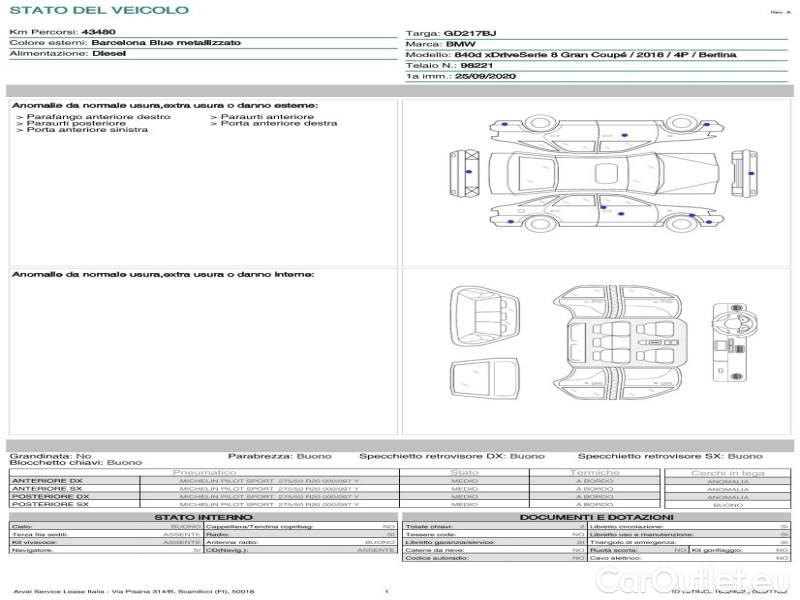The image size is (800, 600).
Task: Click Specchietto retrovisore SX status
Action: point(670,456)
